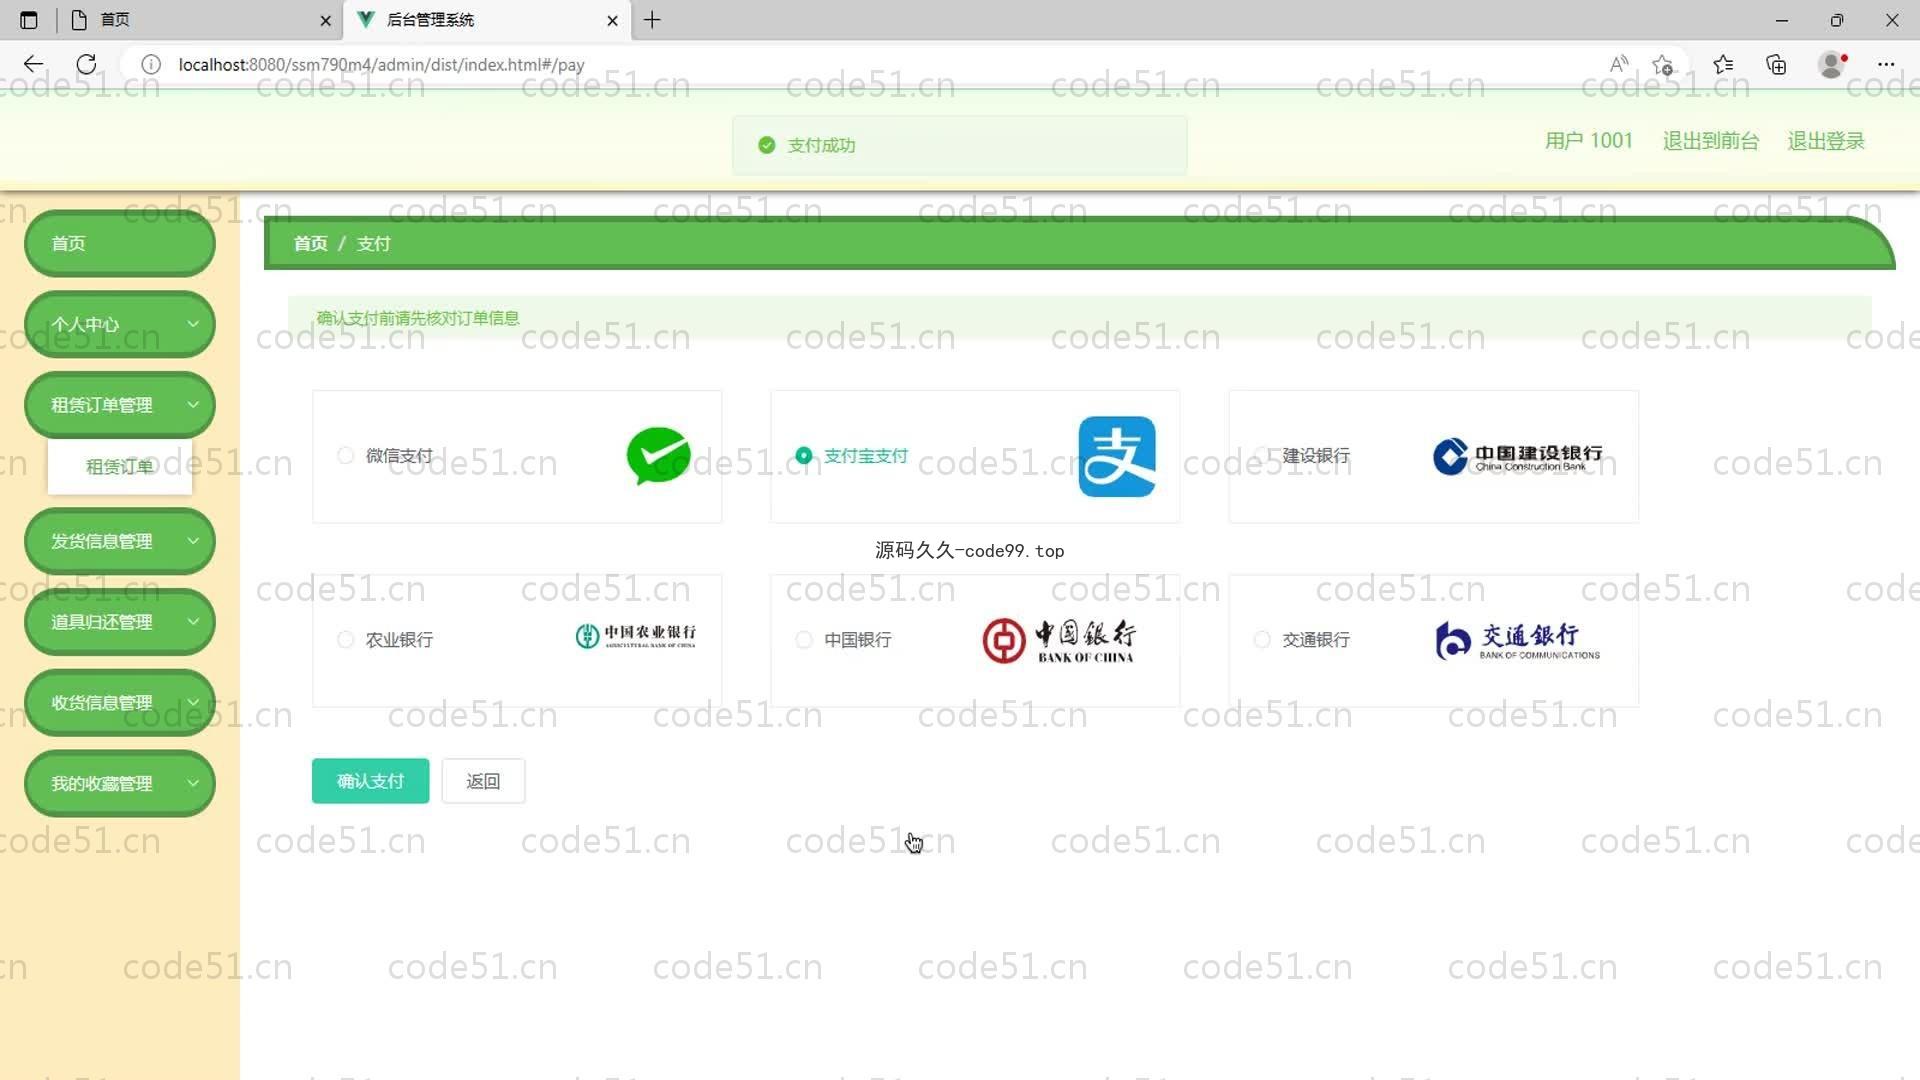This screenshot has height=1080, width=1920.
Task: Switch to the 后台管理系统 browser tab
Action: (x=487, y=20)
